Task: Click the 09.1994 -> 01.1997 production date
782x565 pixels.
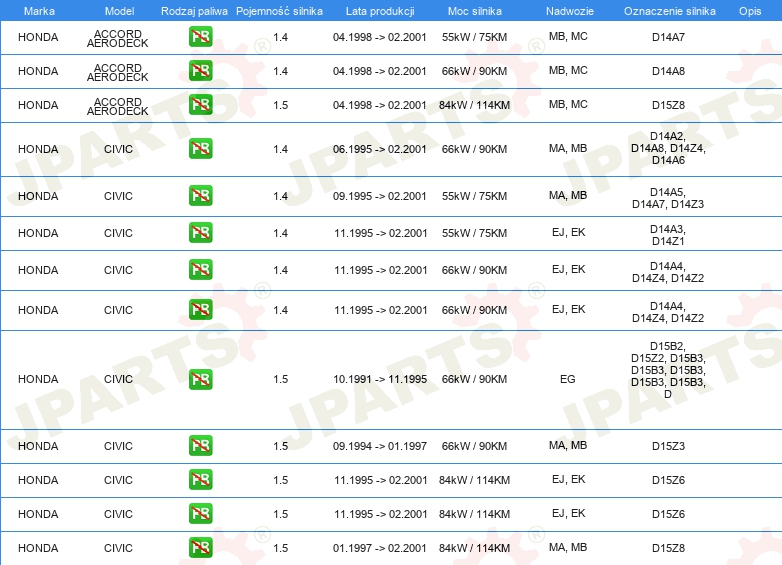Action: pos(380,446)
